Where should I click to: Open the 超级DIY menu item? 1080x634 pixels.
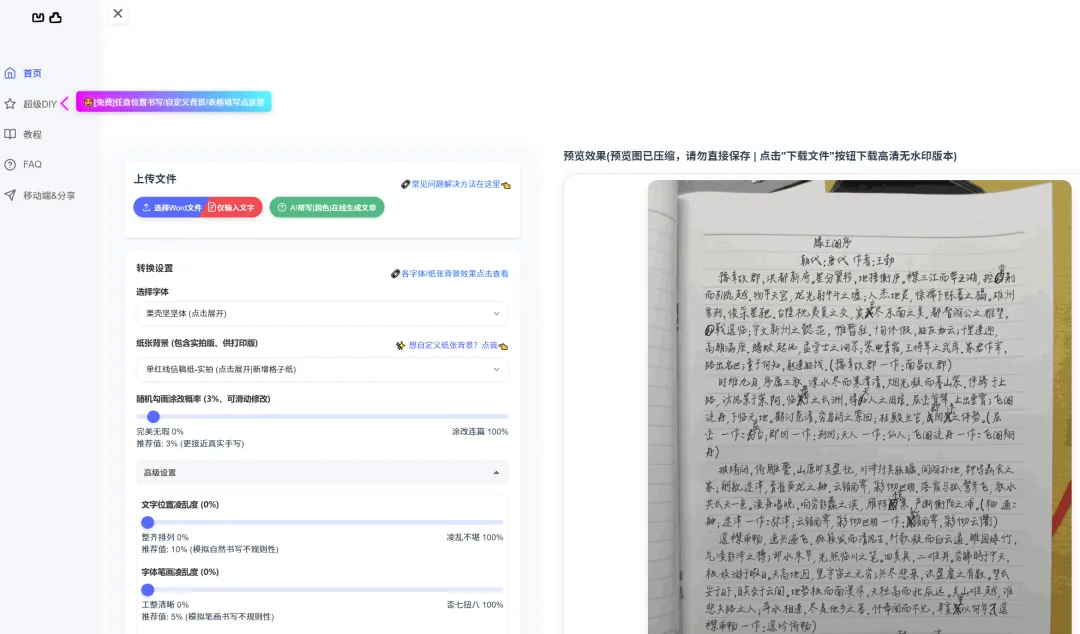coord(40,104)
